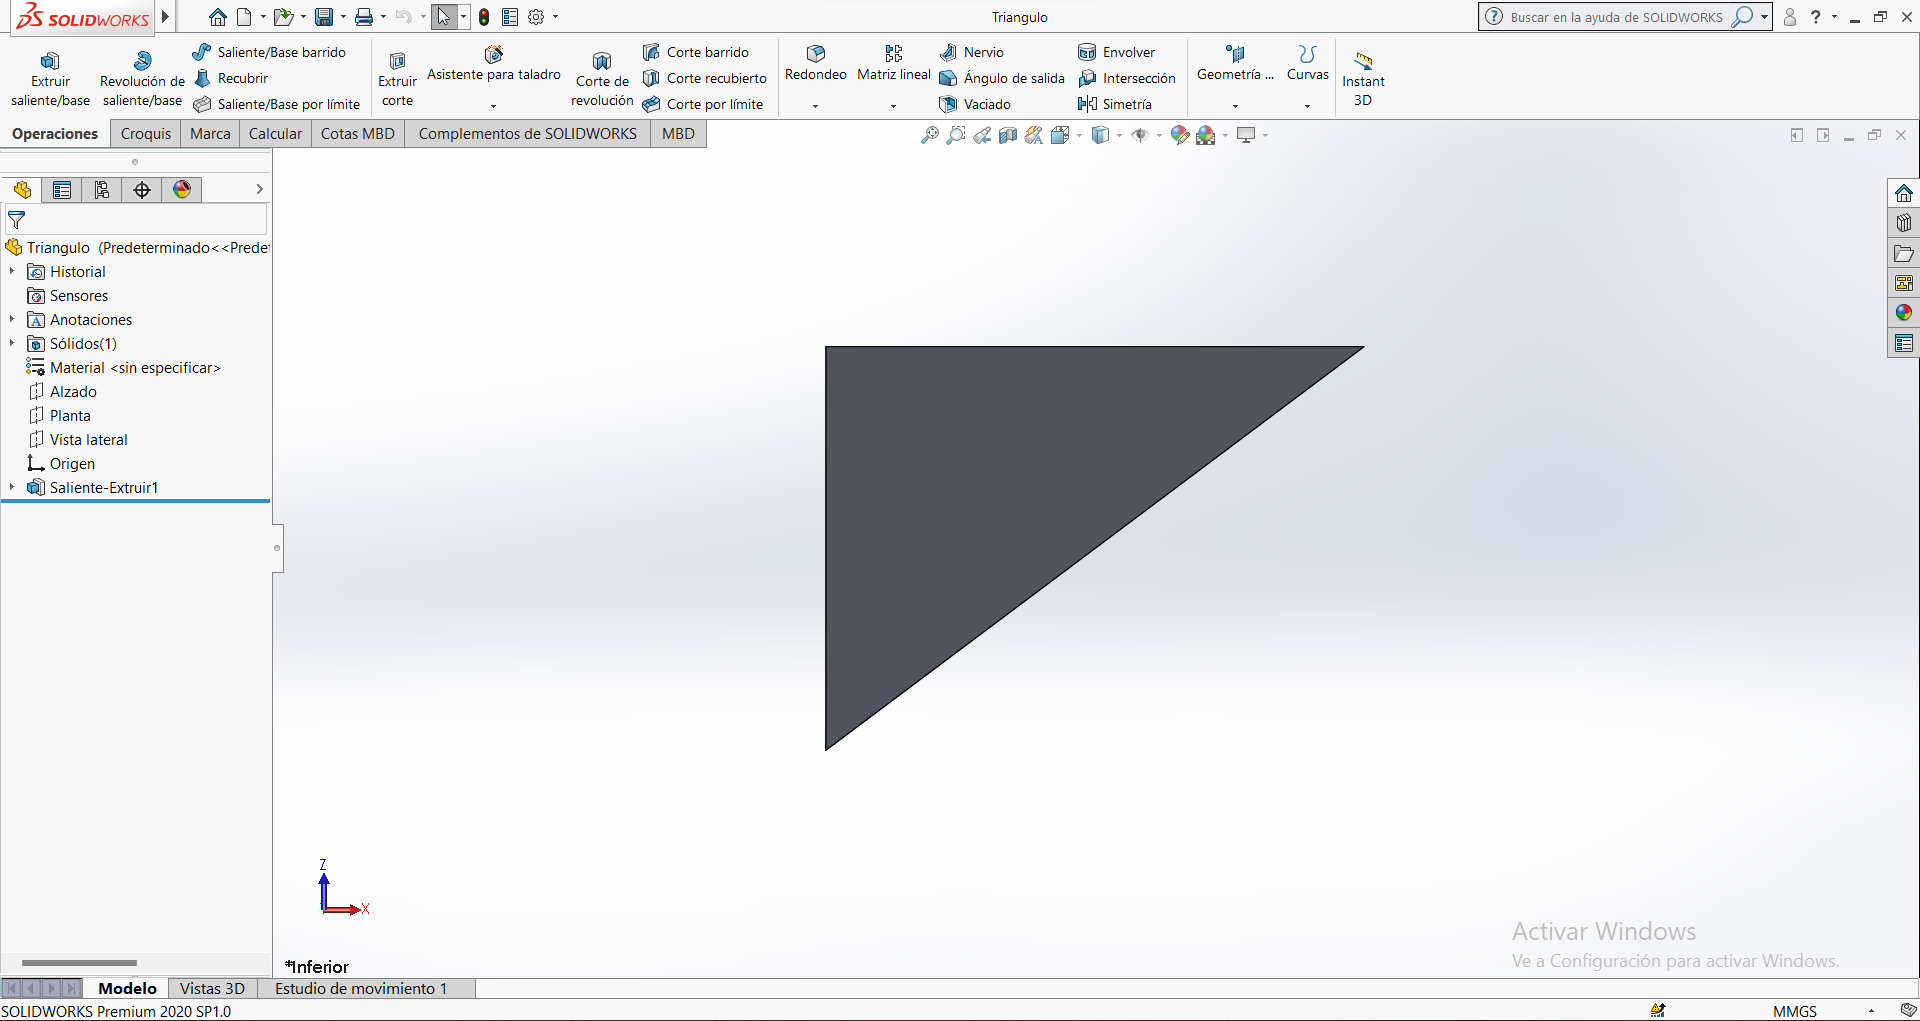Image resolution: width=1920 pixels, height=1021 pixels.
Task: Open Appearances tab in right task pane
Action: (x=1904, y=313)
